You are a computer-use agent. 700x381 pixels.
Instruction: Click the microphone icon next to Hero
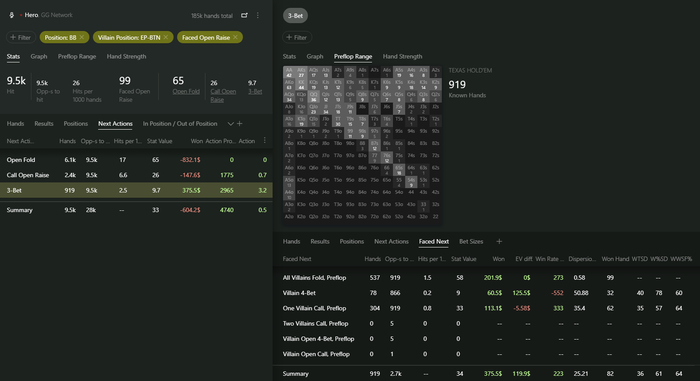pos(12,15)
